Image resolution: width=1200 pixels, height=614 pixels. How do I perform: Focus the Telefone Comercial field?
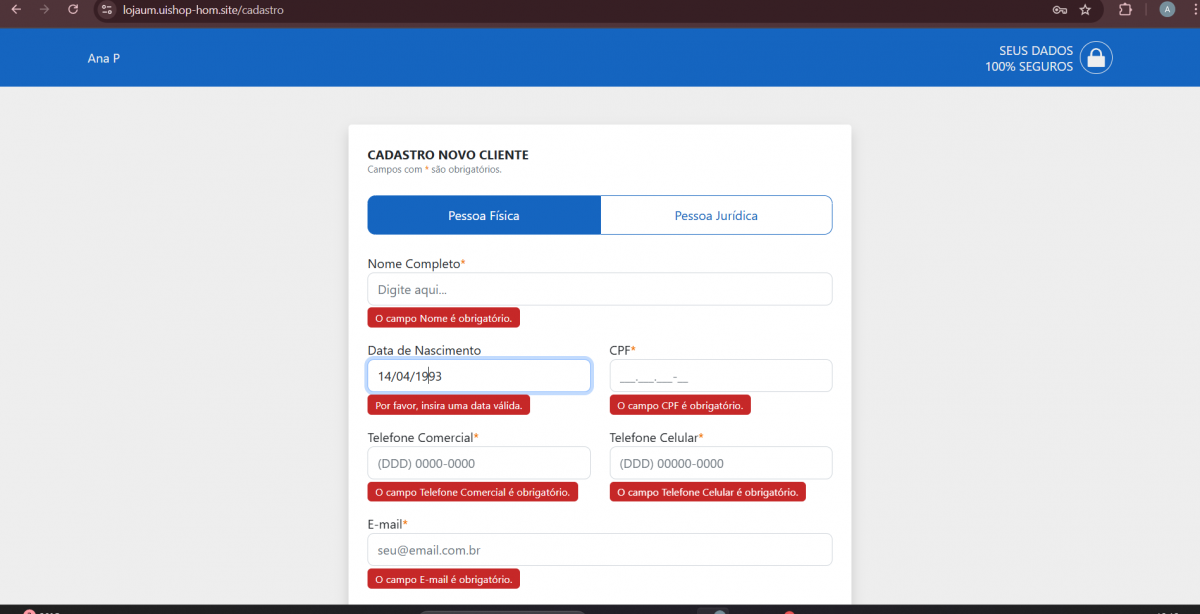point(479,463)
